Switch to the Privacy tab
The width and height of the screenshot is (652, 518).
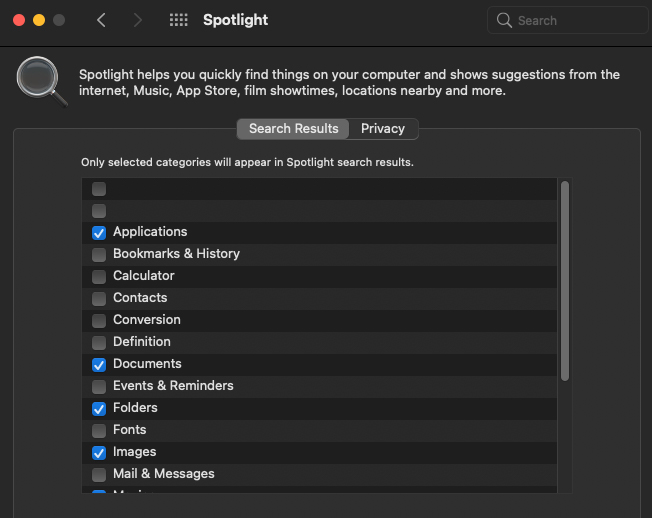(x=383, y=129)
